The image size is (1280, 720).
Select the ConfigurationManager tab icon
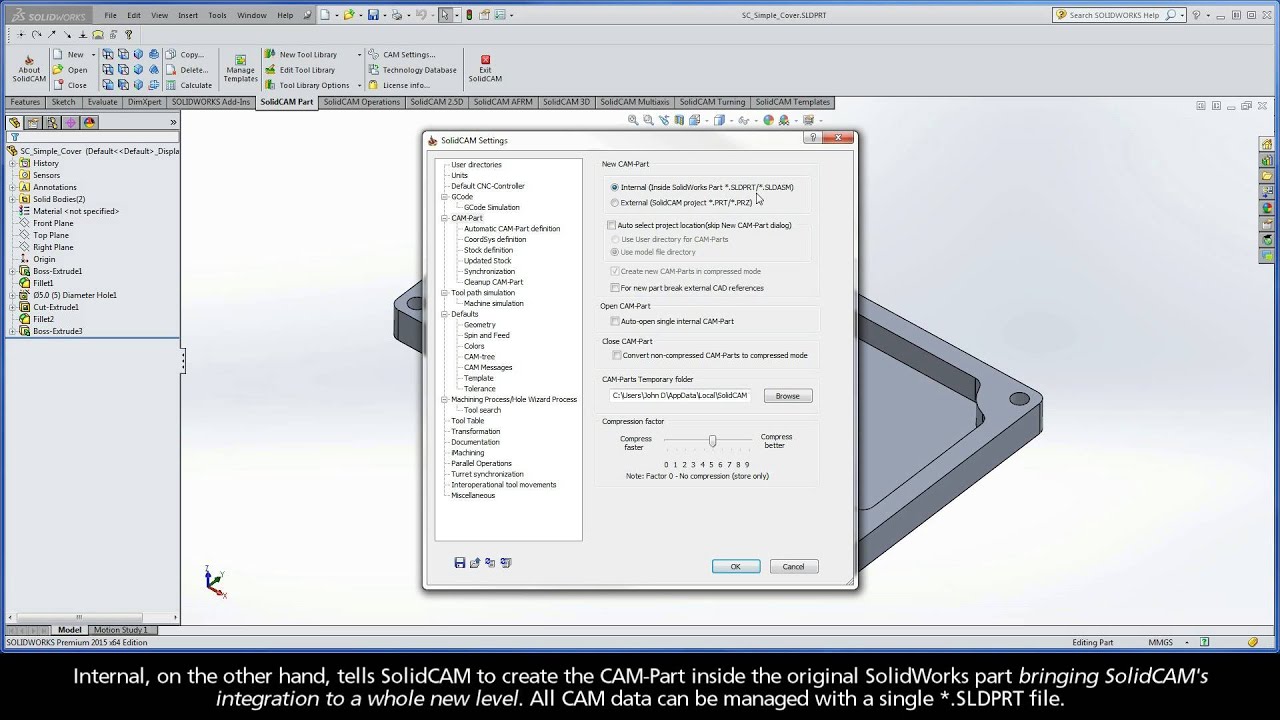click(52, 122)
